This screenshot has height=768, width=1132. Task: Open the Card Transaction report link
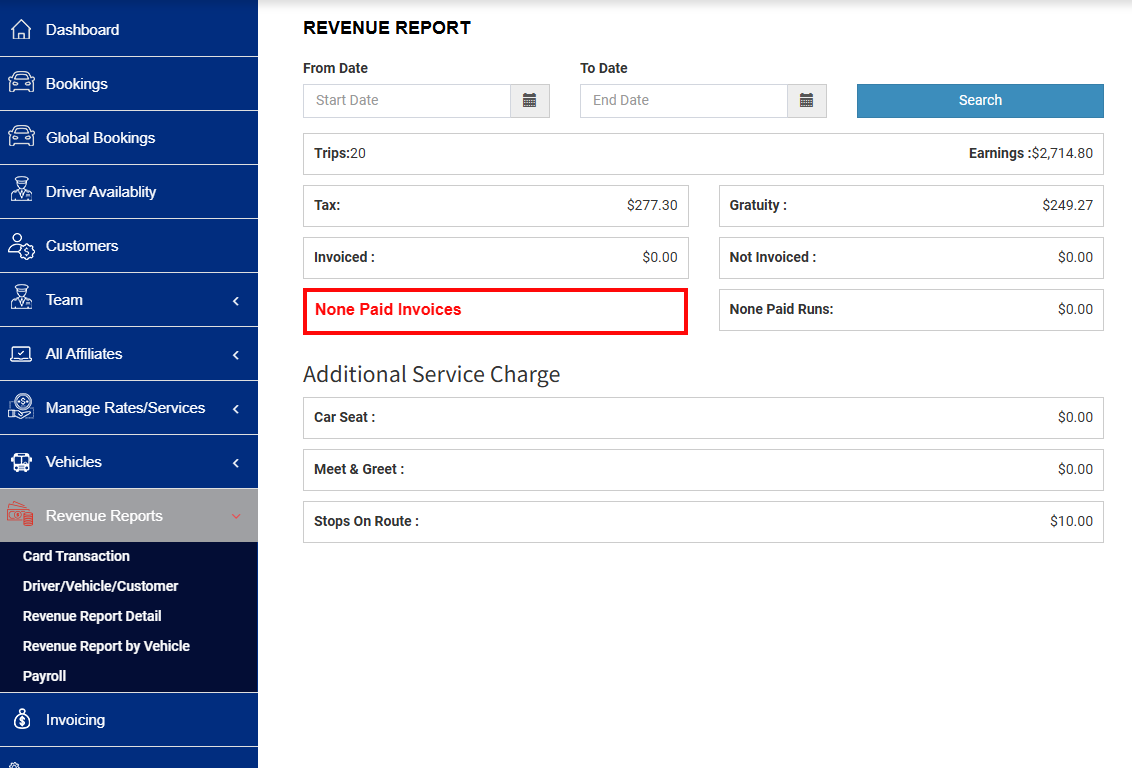(76, 557)
